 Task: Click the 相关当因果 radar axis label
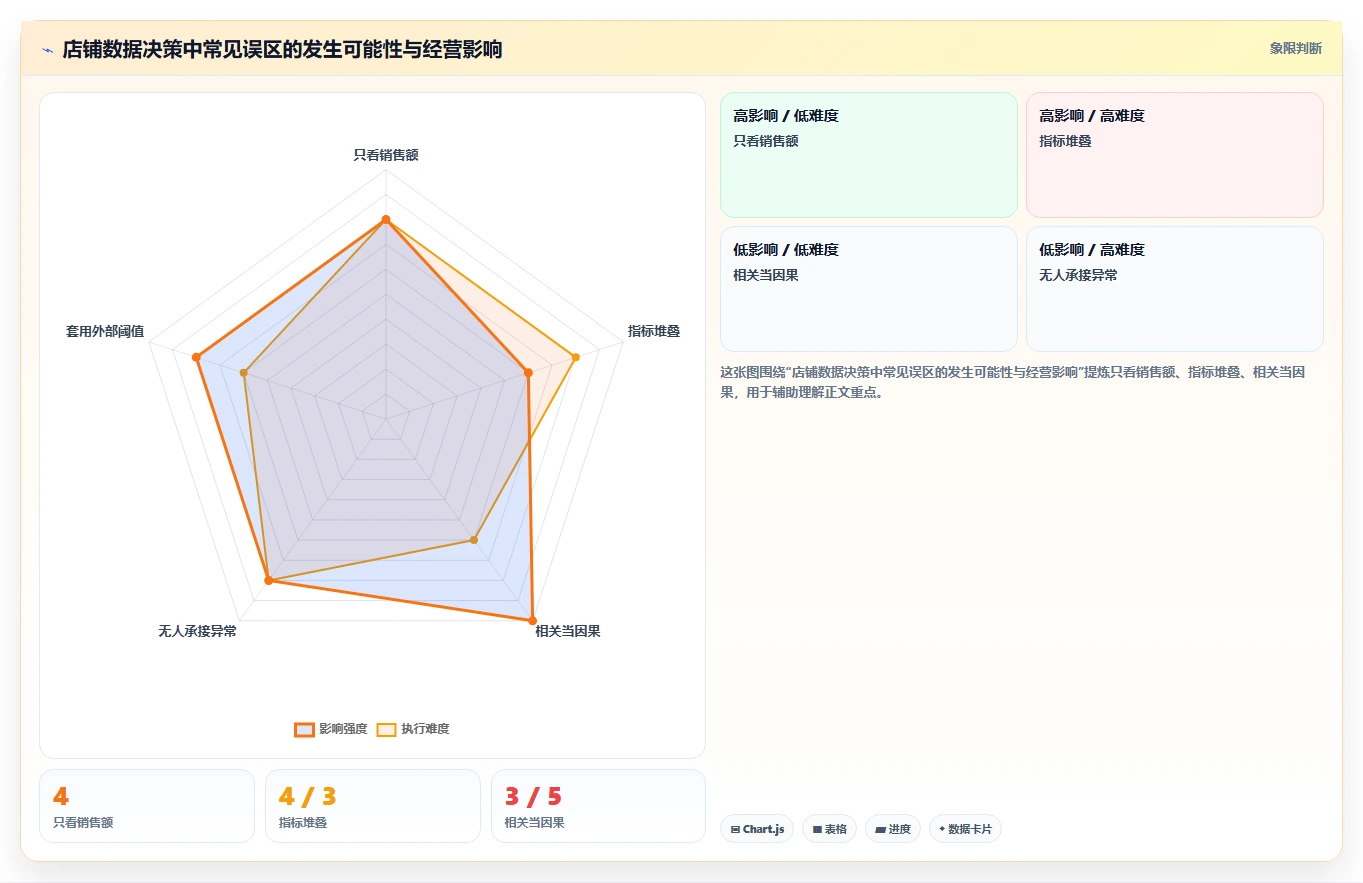pyautogui.click(x=568, y=631)
